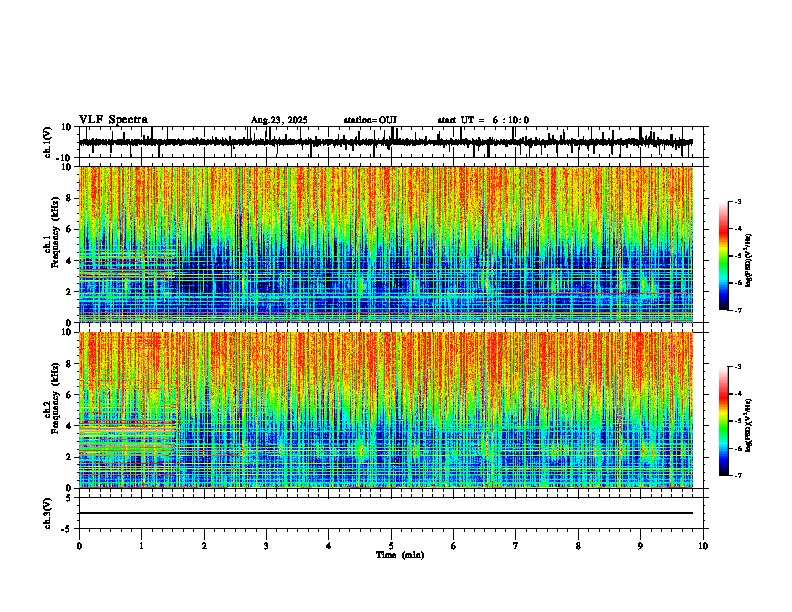792x612 pixels.
Task: Click the time axis tick label "3"
Action: (266, 546)
